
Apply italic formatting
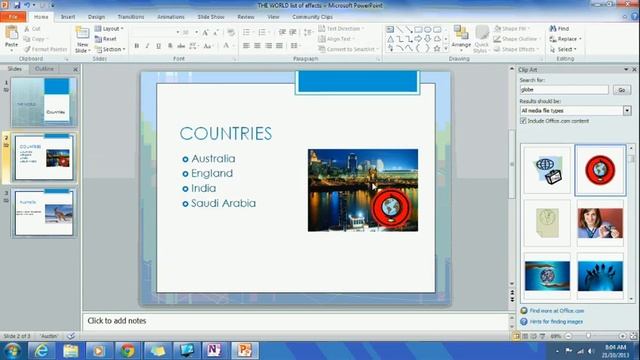147,46
